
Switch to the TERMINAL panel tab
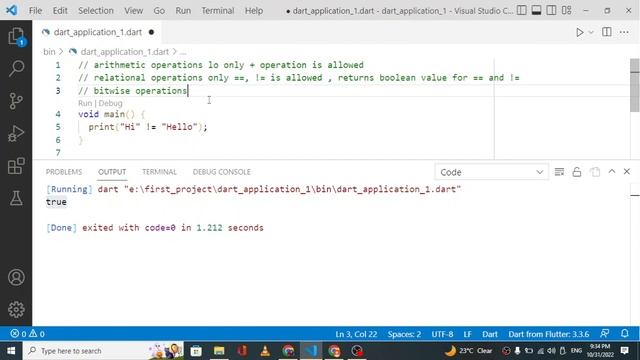159,172
